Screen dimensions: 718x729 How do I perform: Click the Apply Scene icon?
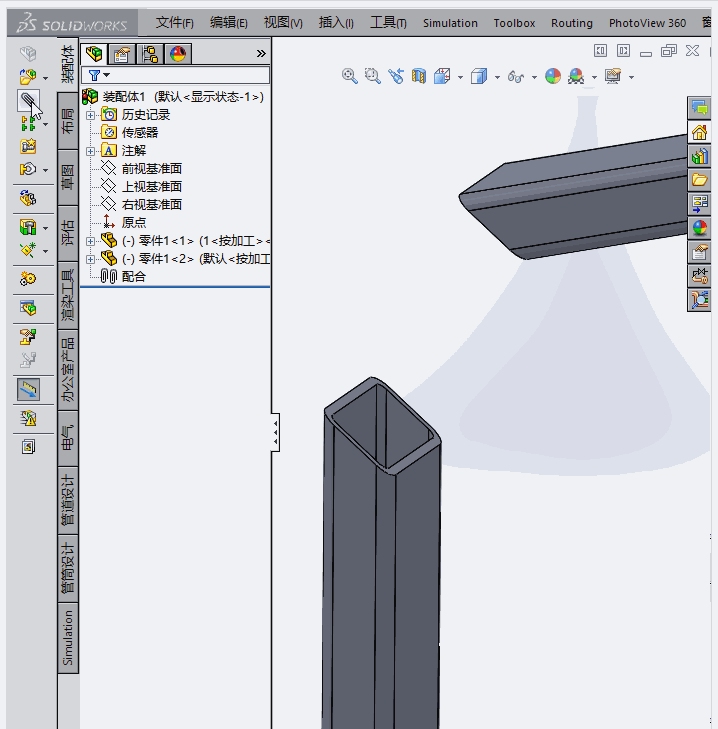576,76
